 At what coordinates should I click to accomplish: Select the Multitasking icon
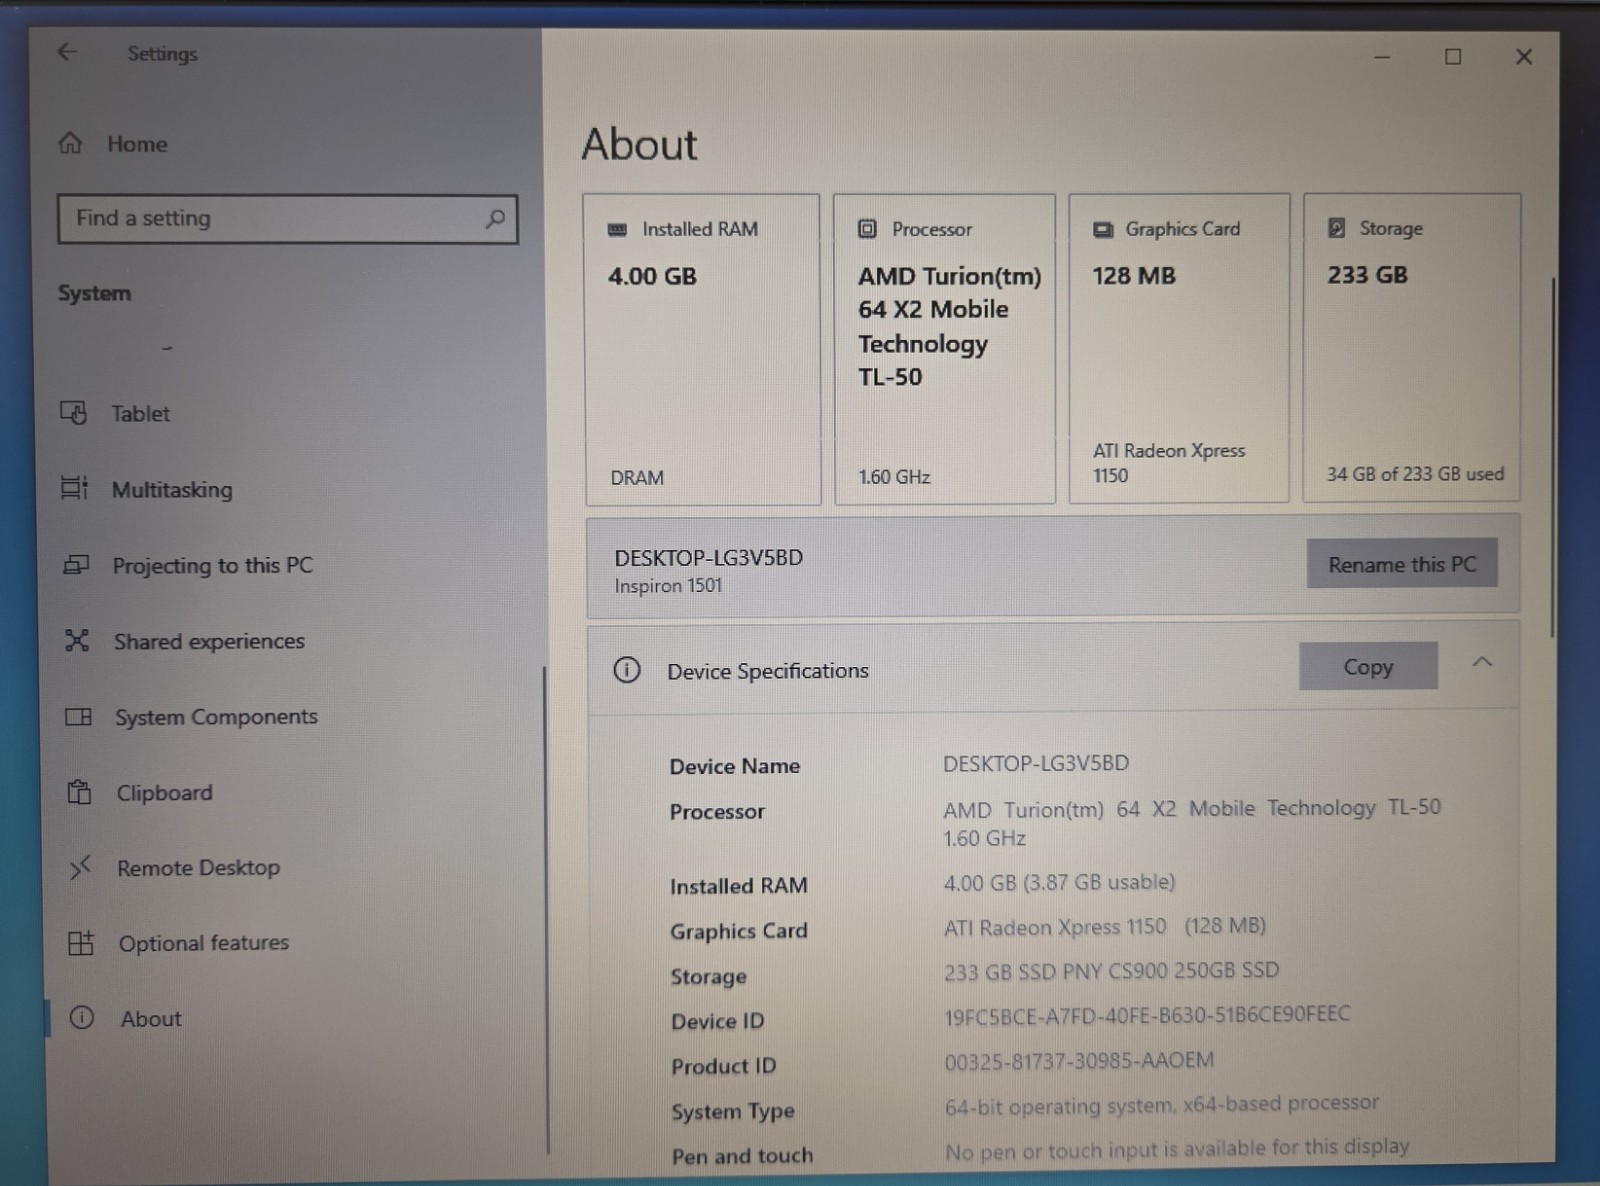coord(74,488)
